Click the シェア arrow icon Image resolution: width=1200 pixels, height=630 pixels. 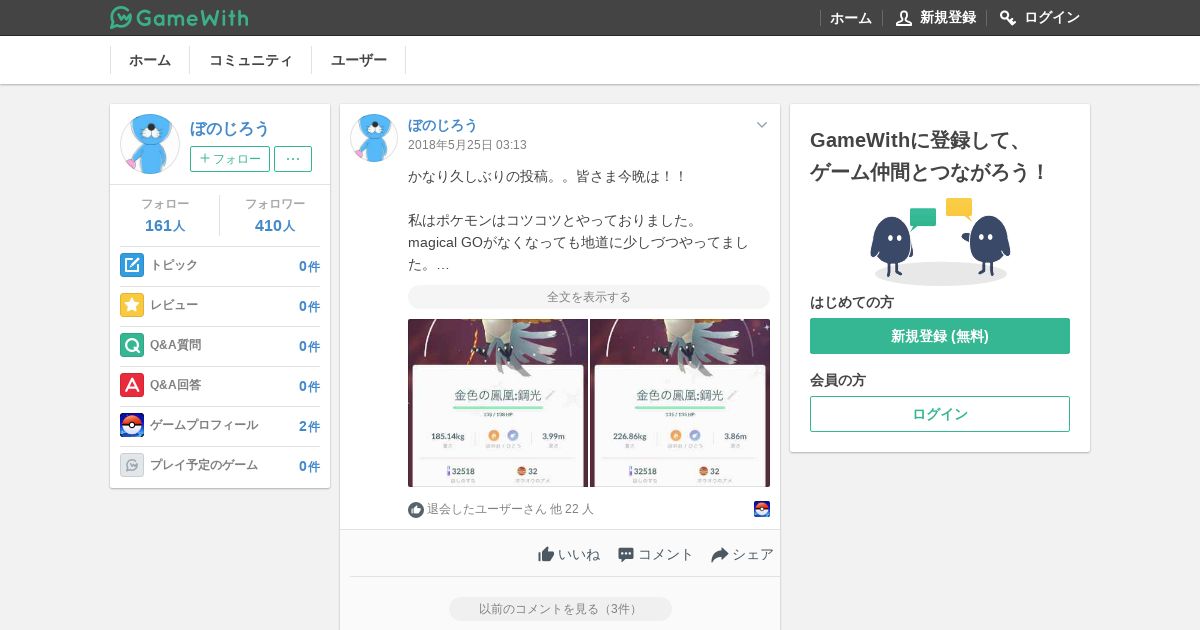(720, 554)
